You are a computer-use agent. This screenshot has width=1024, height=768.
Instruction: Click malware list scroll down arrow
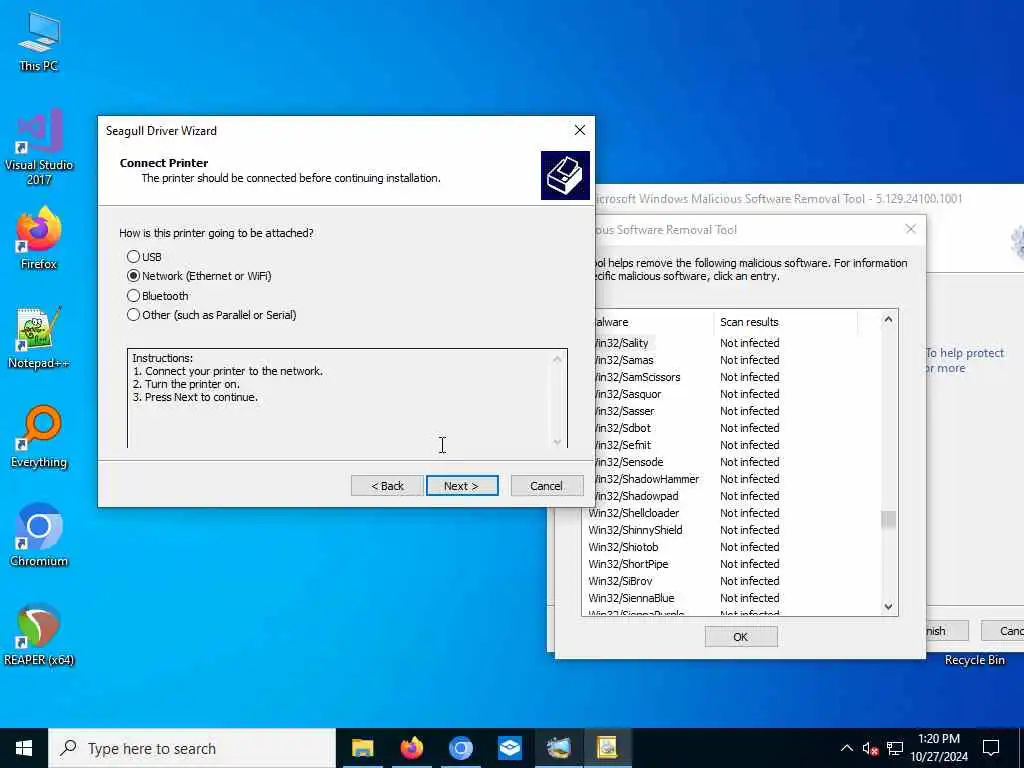pos(888,607)
